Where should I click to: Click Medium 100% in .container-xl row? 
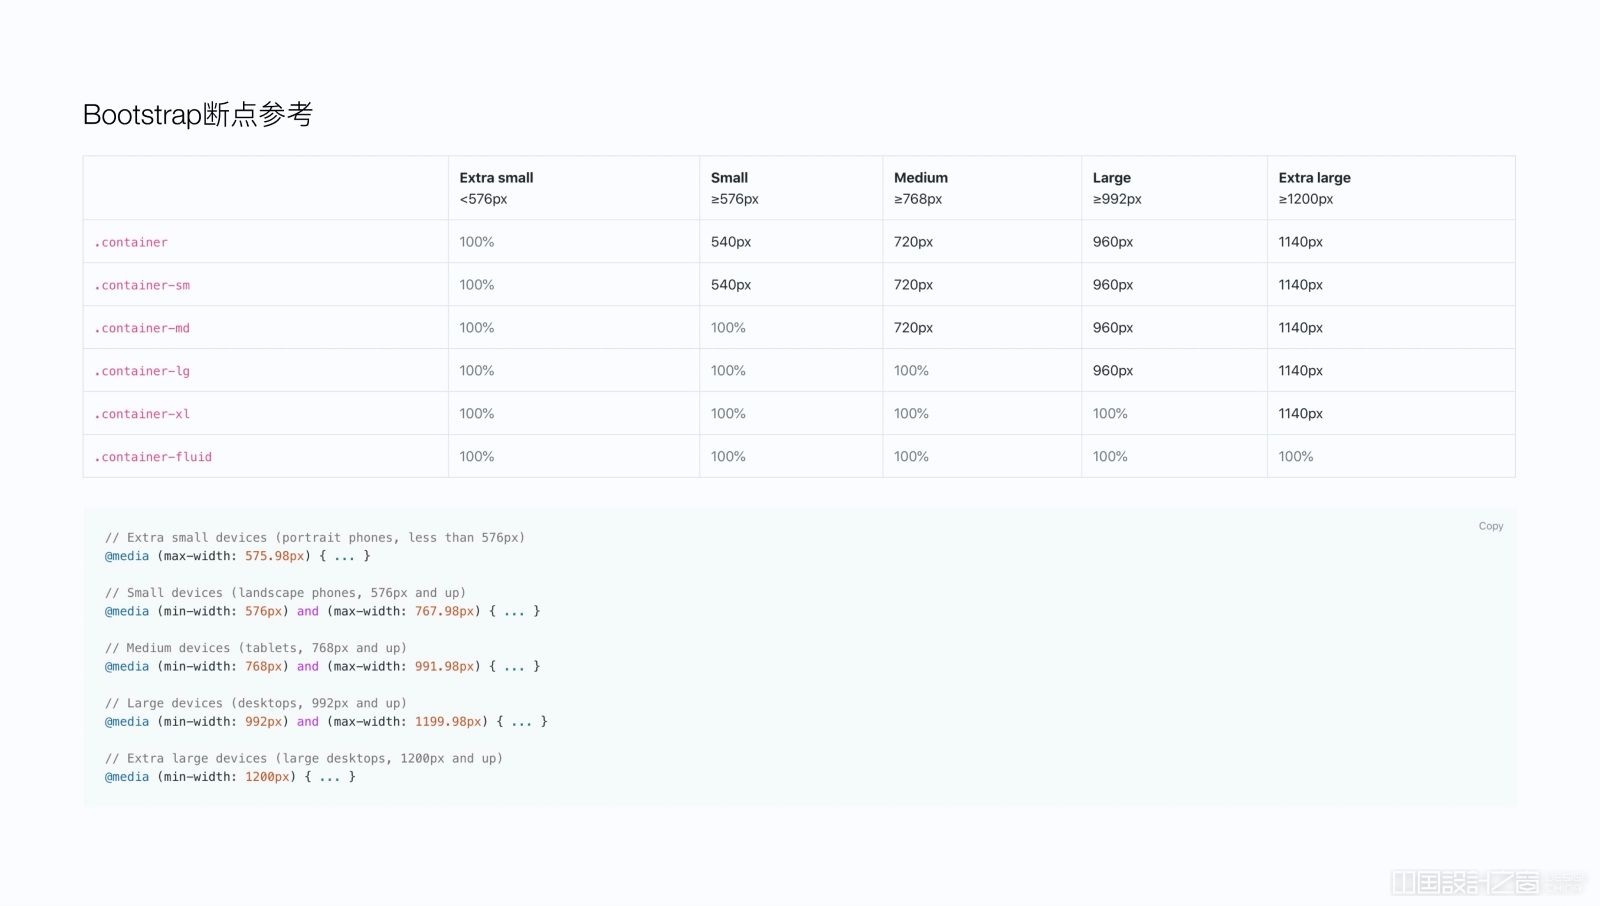click(911, 414)
